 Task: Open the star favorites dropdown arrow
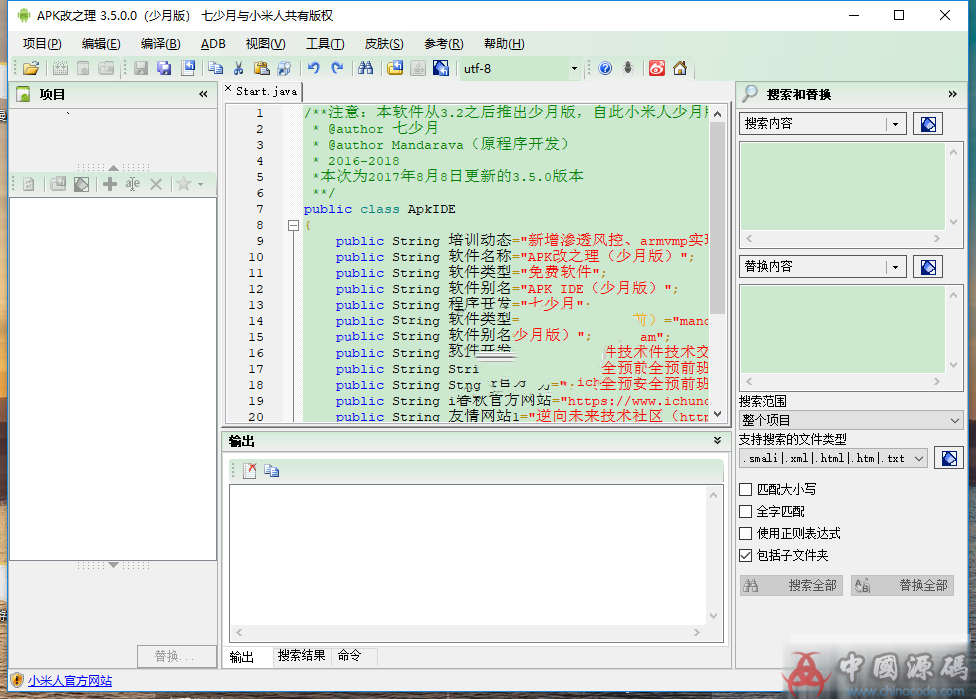(x=200, y=184)
